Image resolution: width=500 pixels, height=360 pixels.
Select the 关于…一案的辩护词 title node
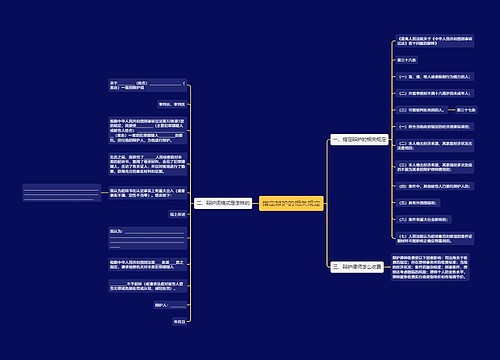147,85
